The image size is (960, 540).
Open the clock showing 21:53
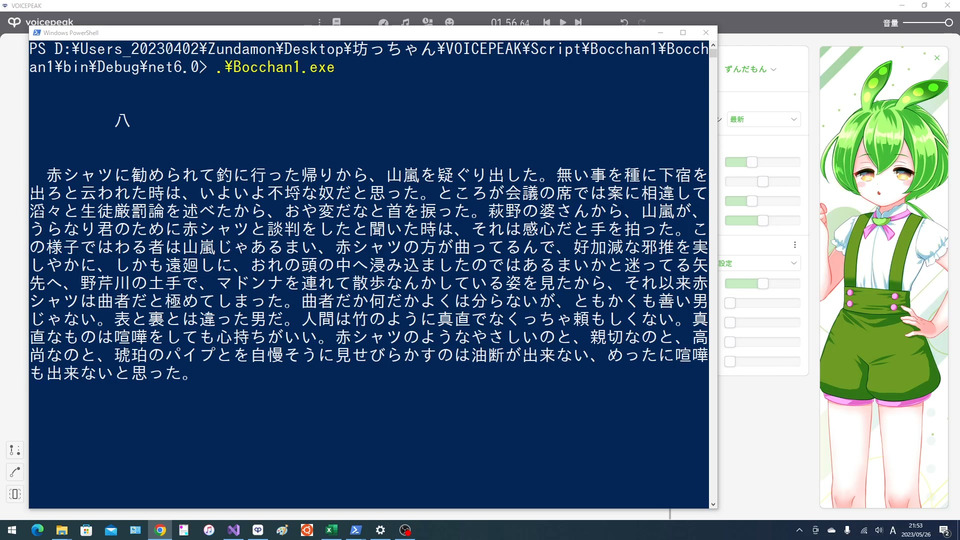(916, 530)
